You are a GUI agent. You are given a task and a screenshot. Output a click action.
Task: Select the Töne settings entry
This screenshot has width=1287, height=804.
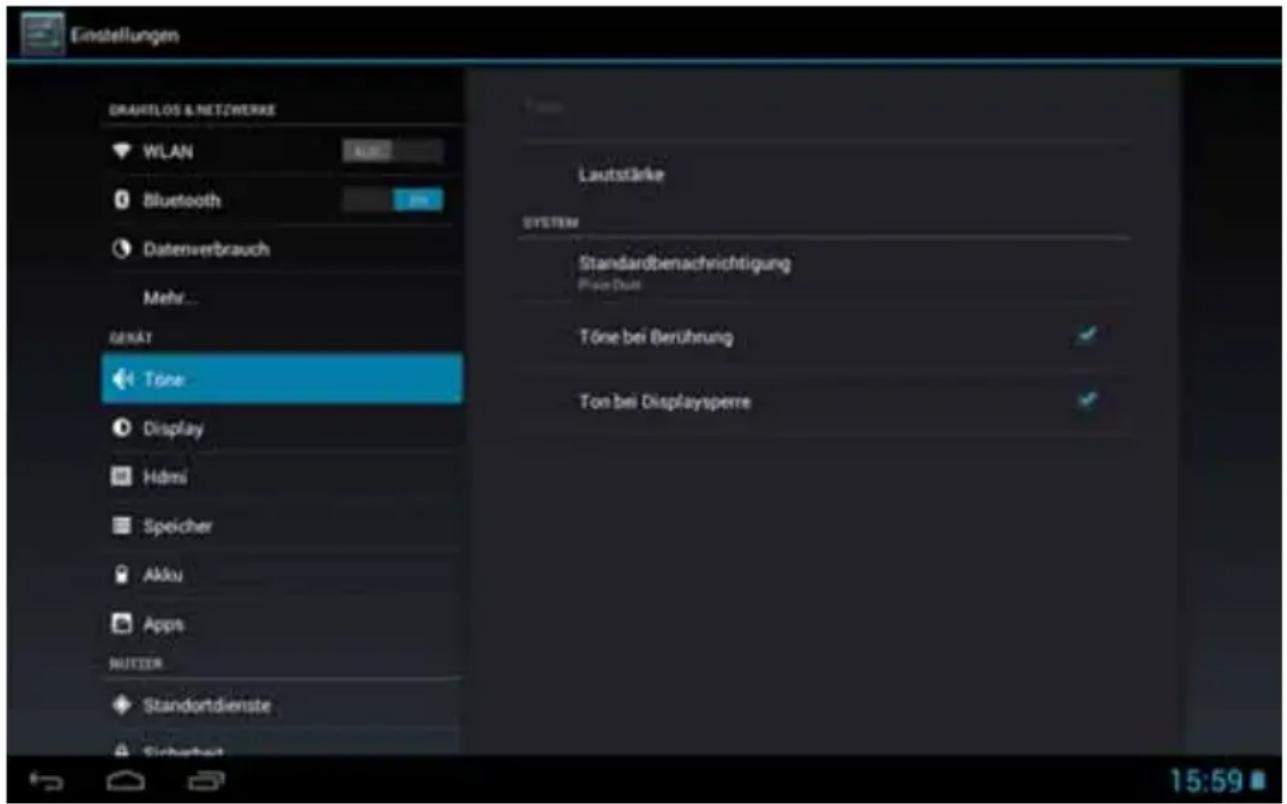(x=282, y=379)
